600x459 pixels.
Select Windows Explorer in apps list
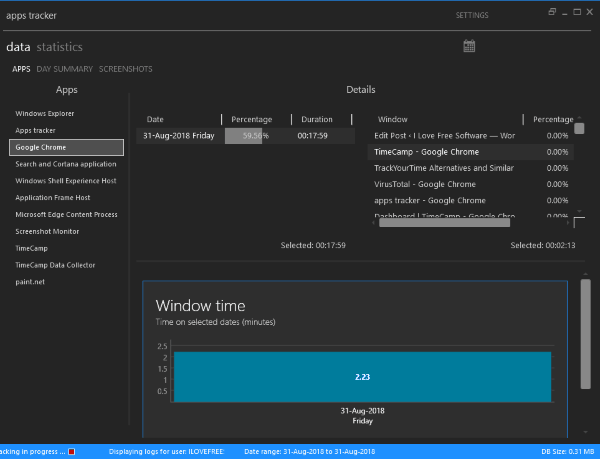pos(44,113)
